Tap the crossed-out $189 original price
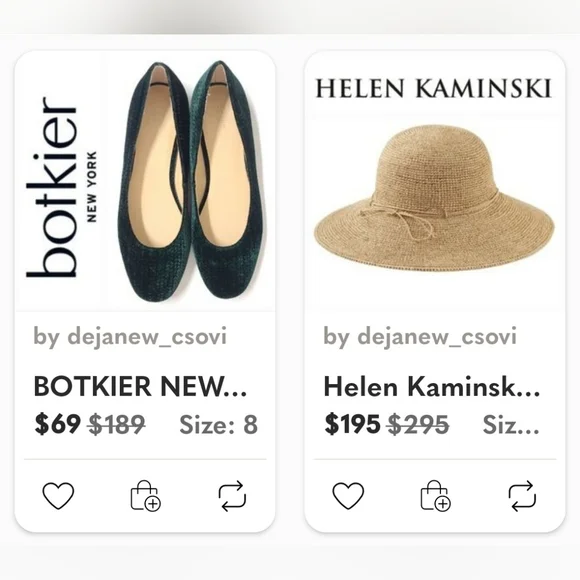This screenshot has height=580, width=580. point(117,424)
